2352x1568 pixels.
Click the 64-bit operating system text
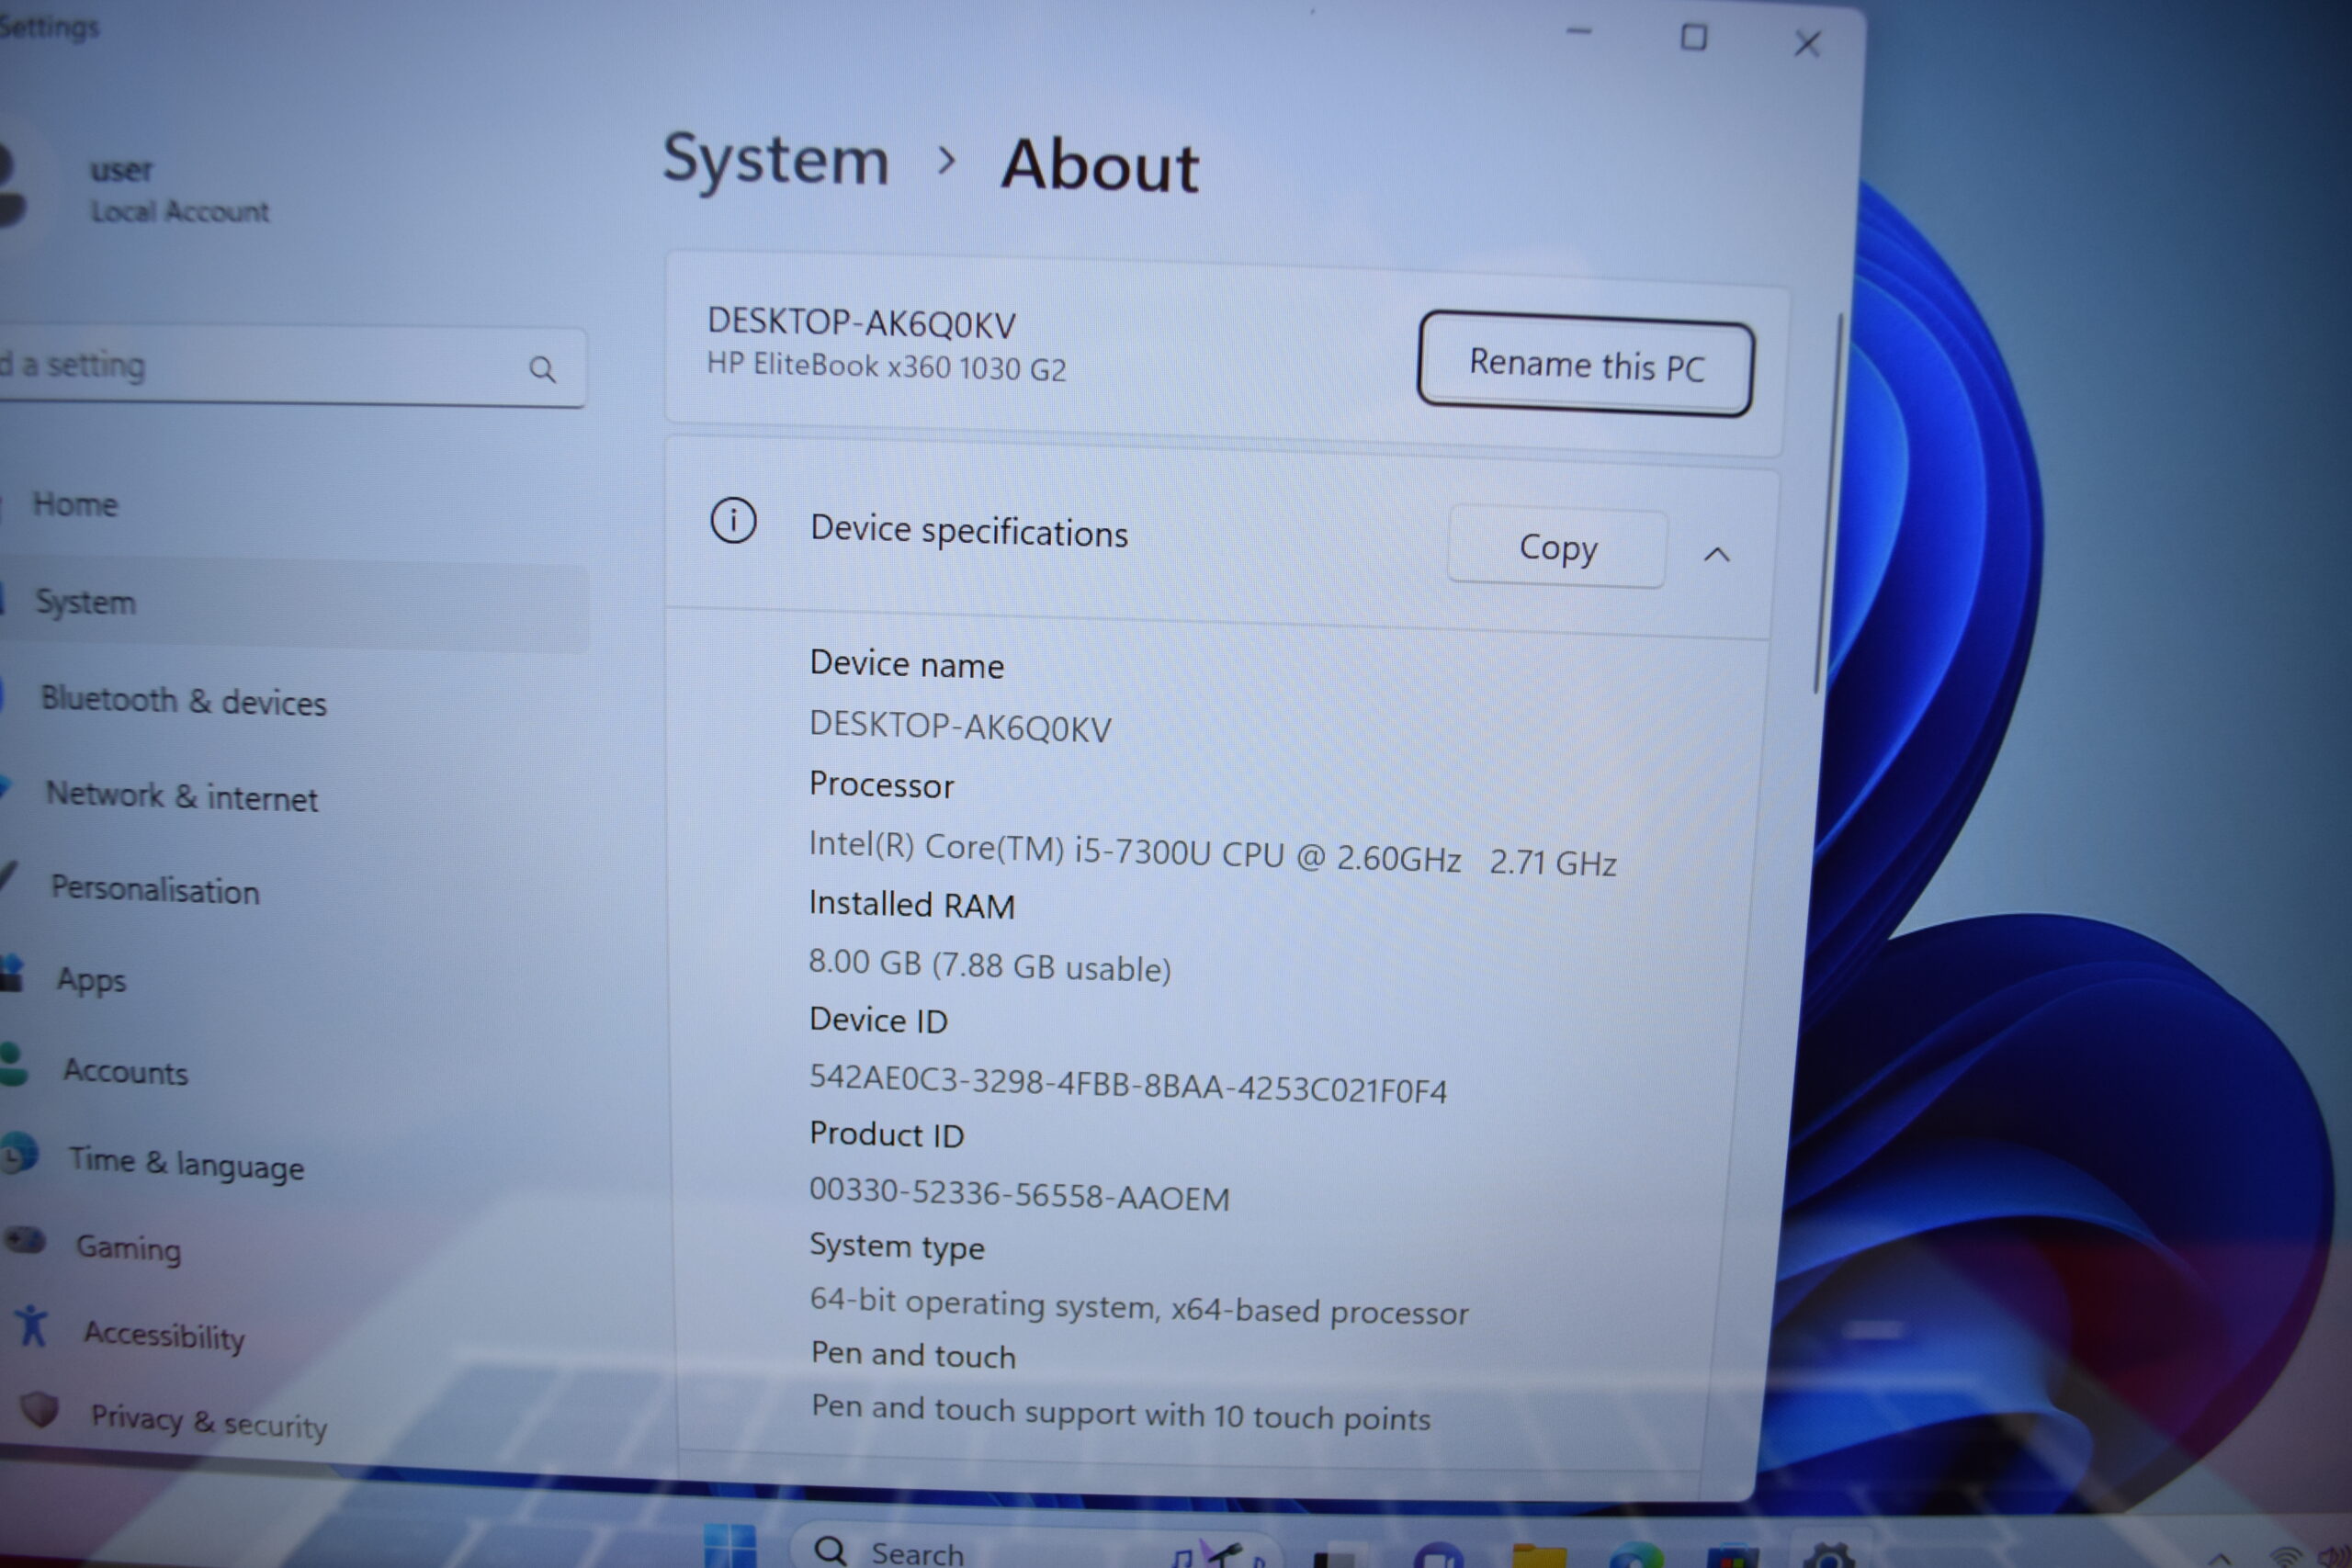pos(1138,1306)
